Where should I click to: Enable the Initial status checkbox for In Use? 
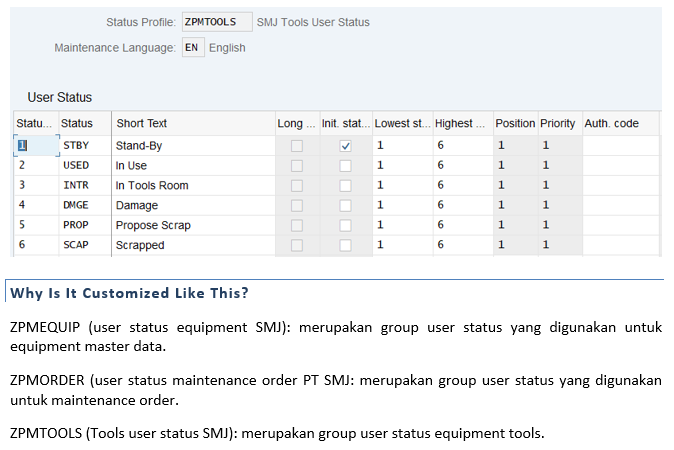coord(345,166)
